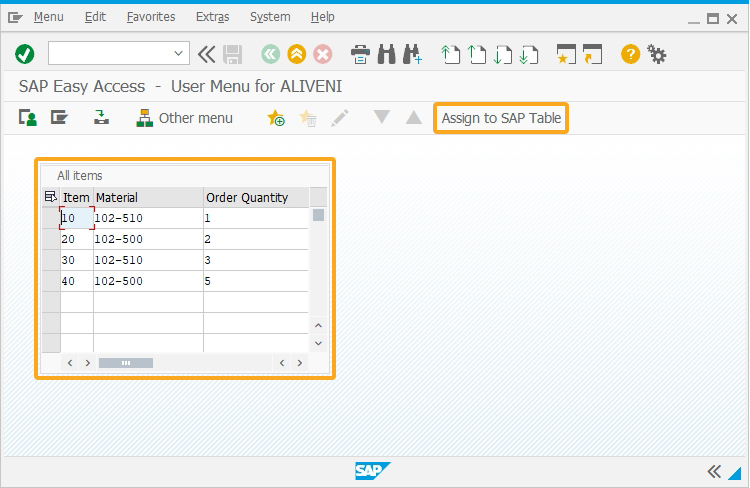Viewport: 750px width, 488px height.
Task: Click Delete Favorites star trash icon
Action: (x=308, y=118)
